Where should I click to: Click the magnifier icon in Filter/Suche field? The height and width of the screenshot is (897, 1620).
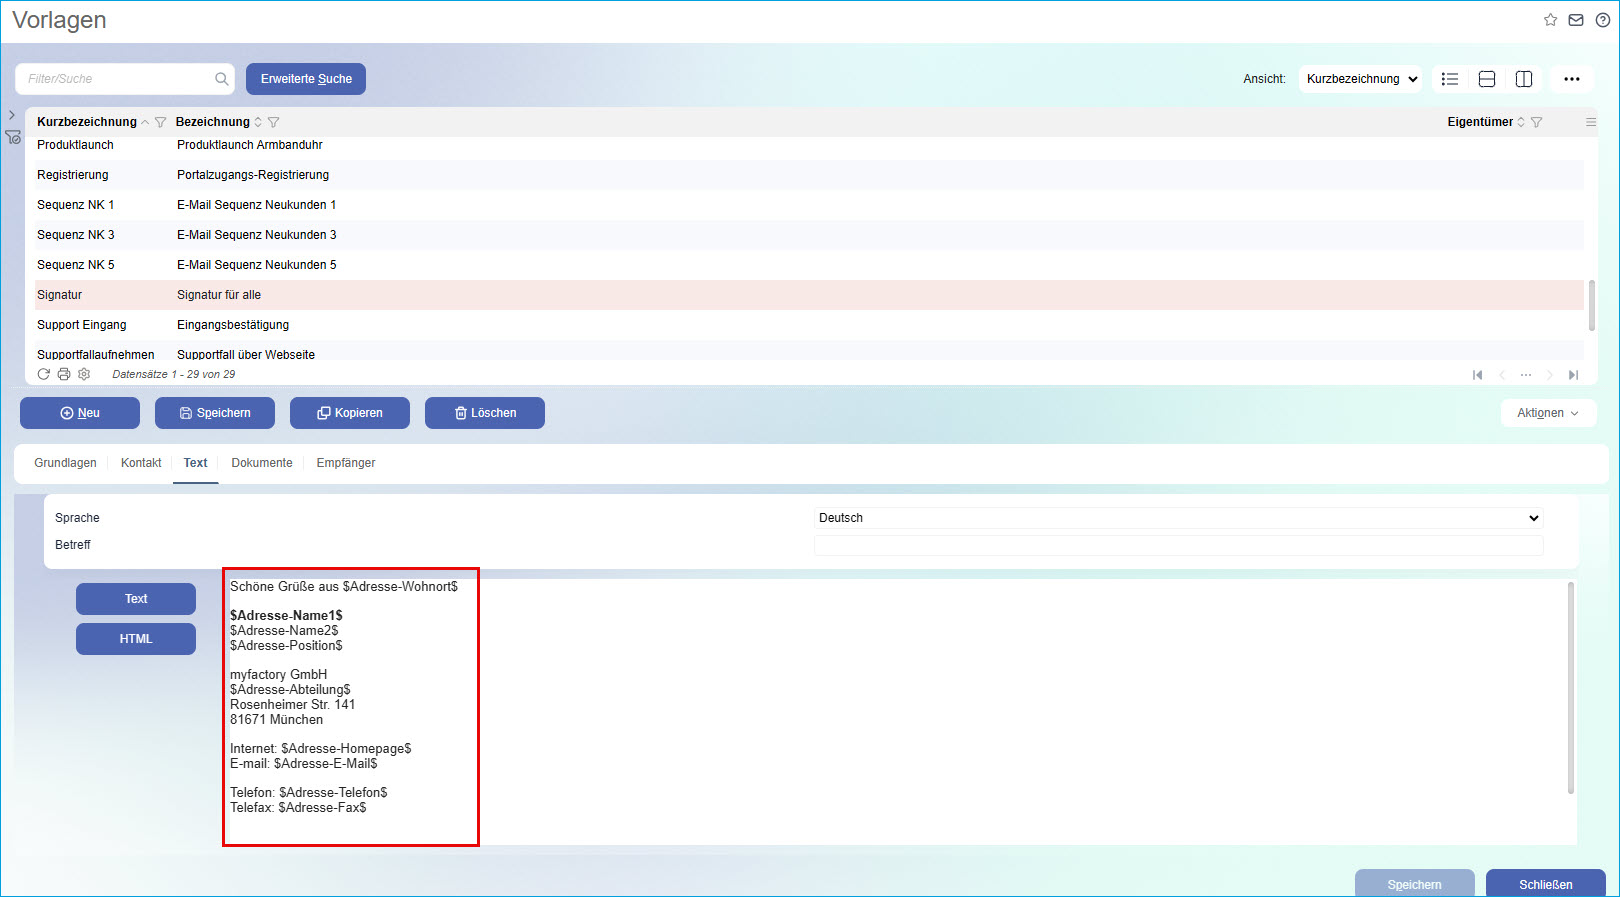click(221, 79)
